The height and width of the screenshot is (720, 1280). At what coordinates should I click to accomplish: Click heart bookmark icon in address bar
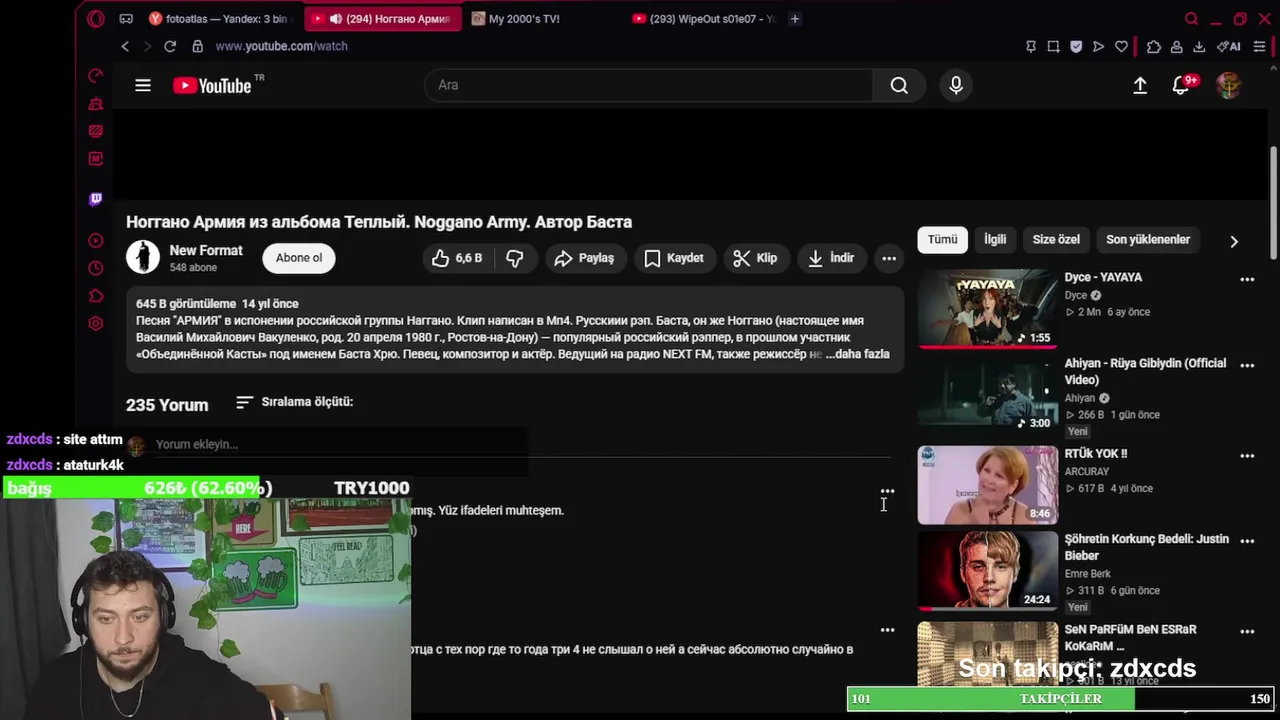pos(1121,46)
